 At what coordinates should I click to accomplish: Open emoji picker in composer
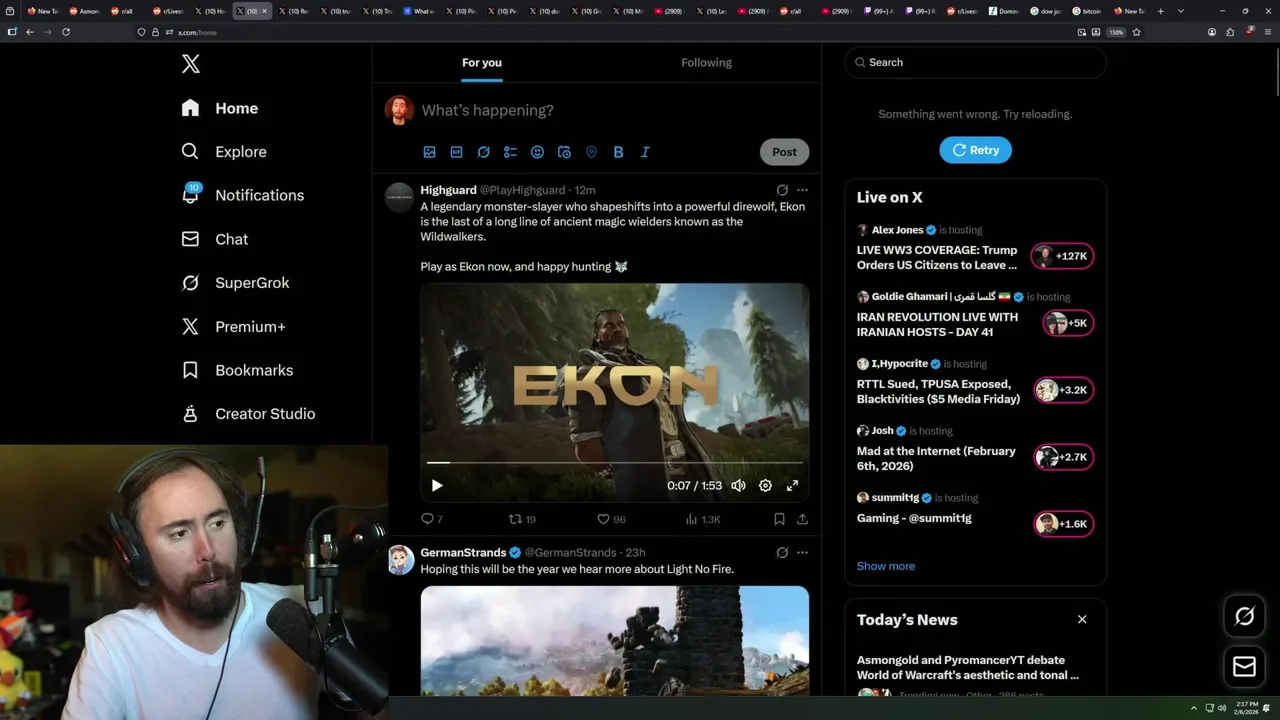(538, 152)
